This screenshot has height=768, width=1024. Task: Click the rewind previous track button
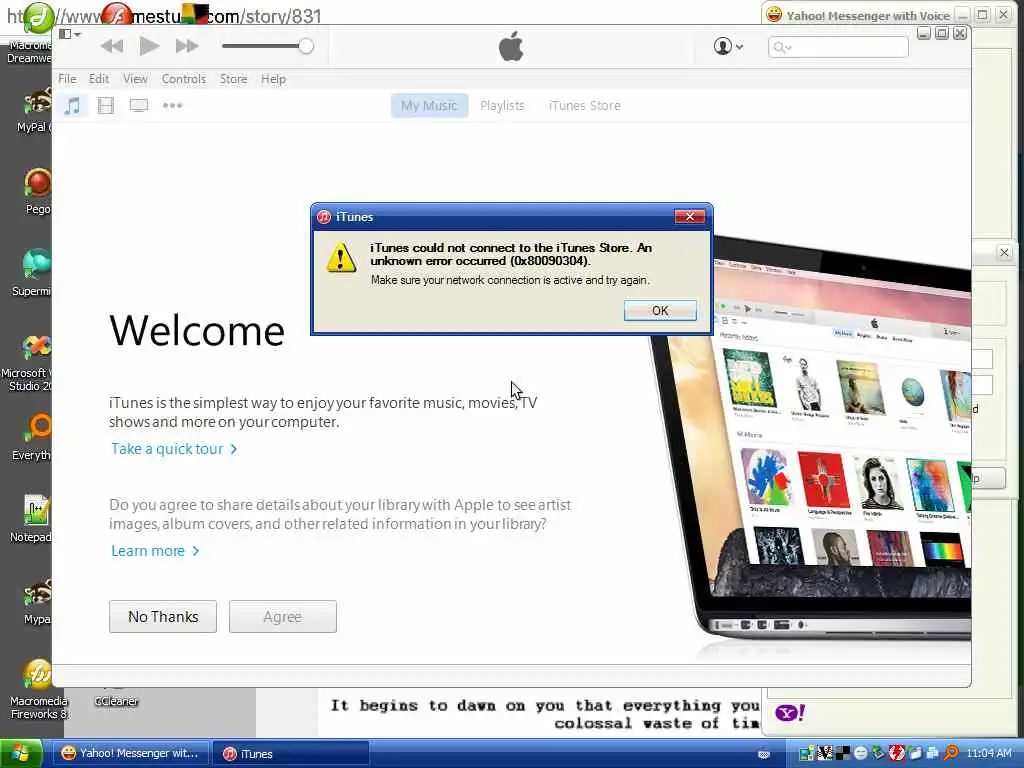[112, 46]
